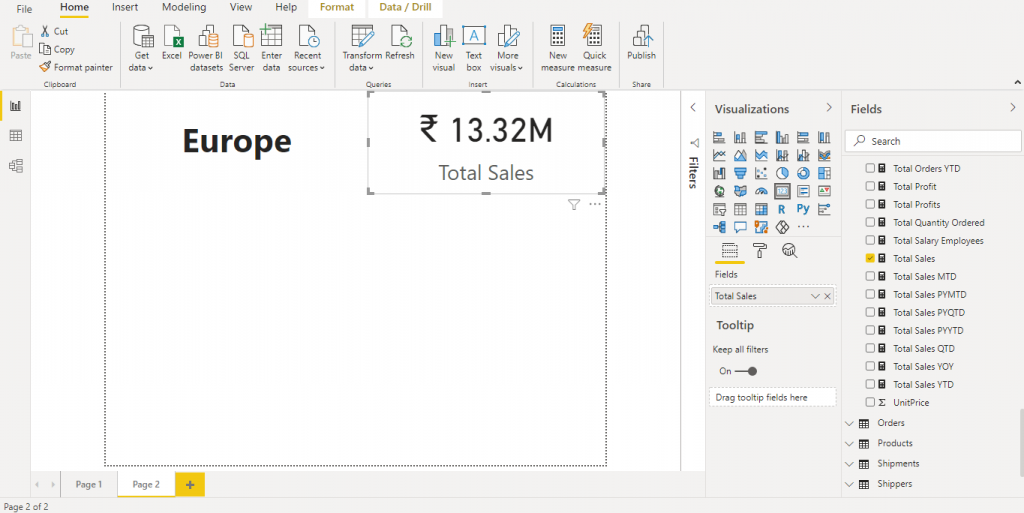Create a New measure

(558, 49)
